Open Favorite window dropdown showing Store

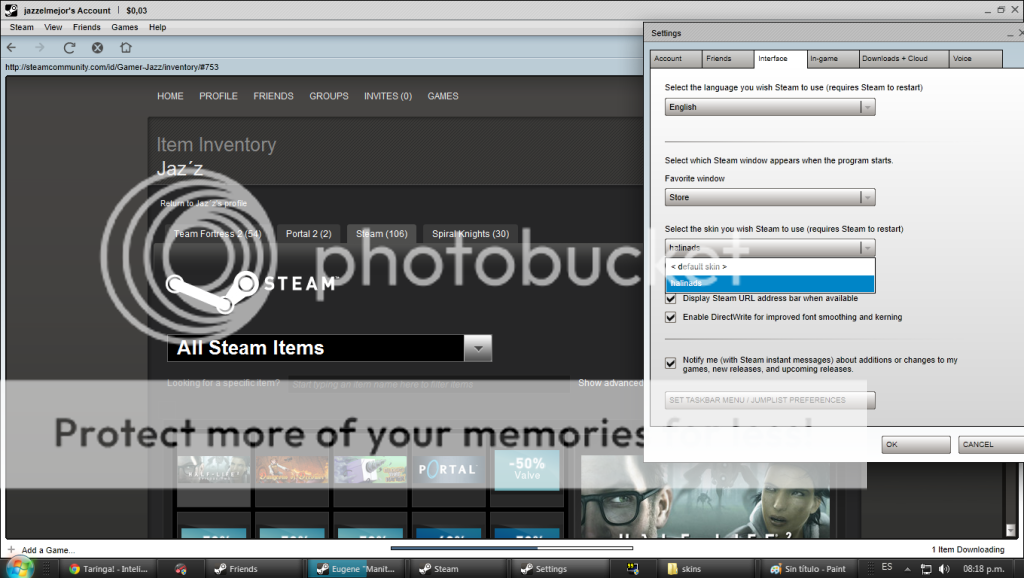(770, 197)
